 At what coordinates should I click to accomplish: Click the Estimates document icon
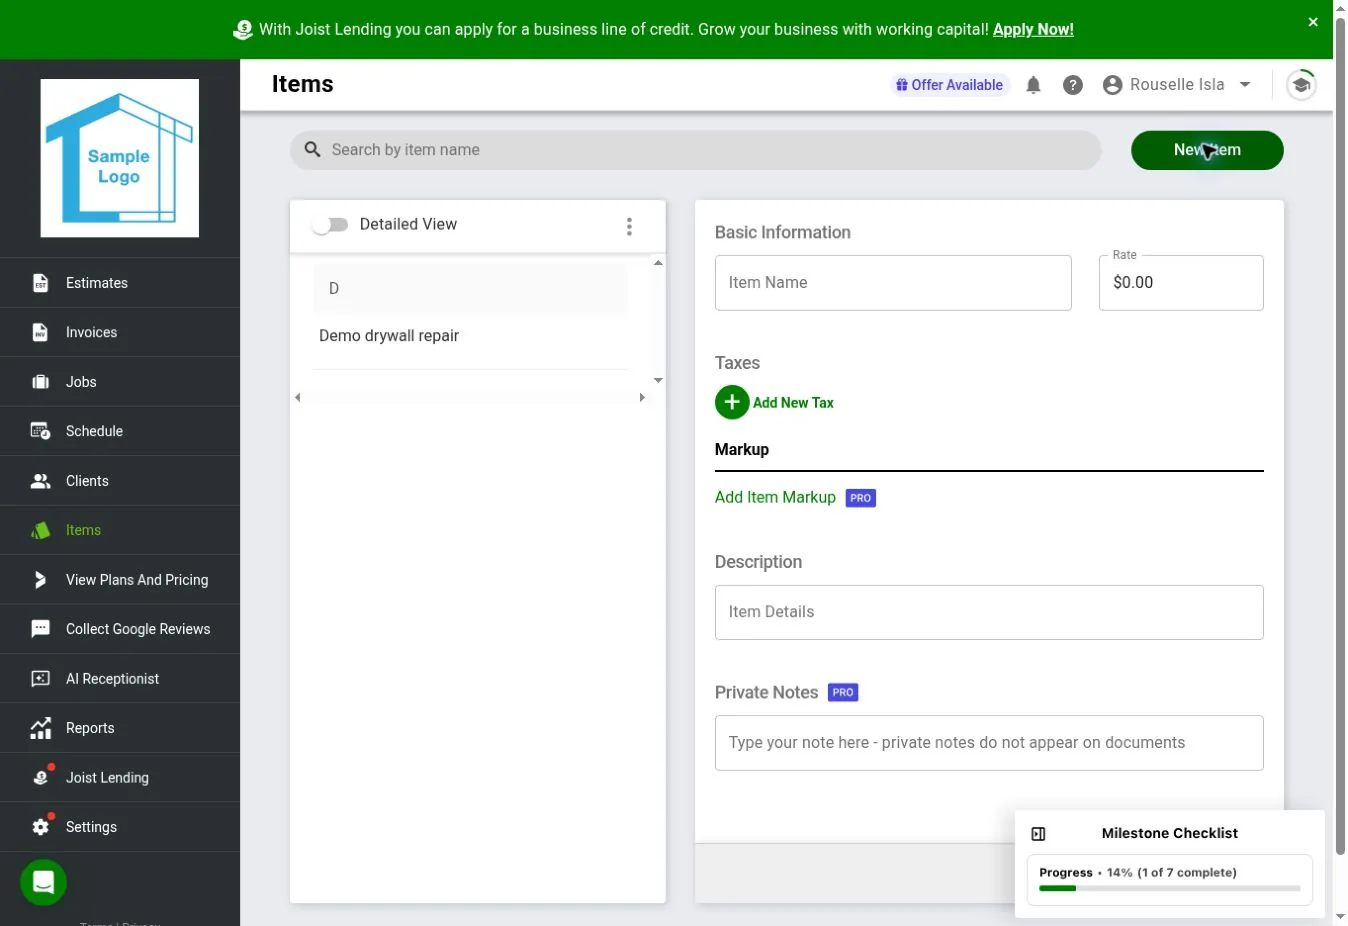40,283
